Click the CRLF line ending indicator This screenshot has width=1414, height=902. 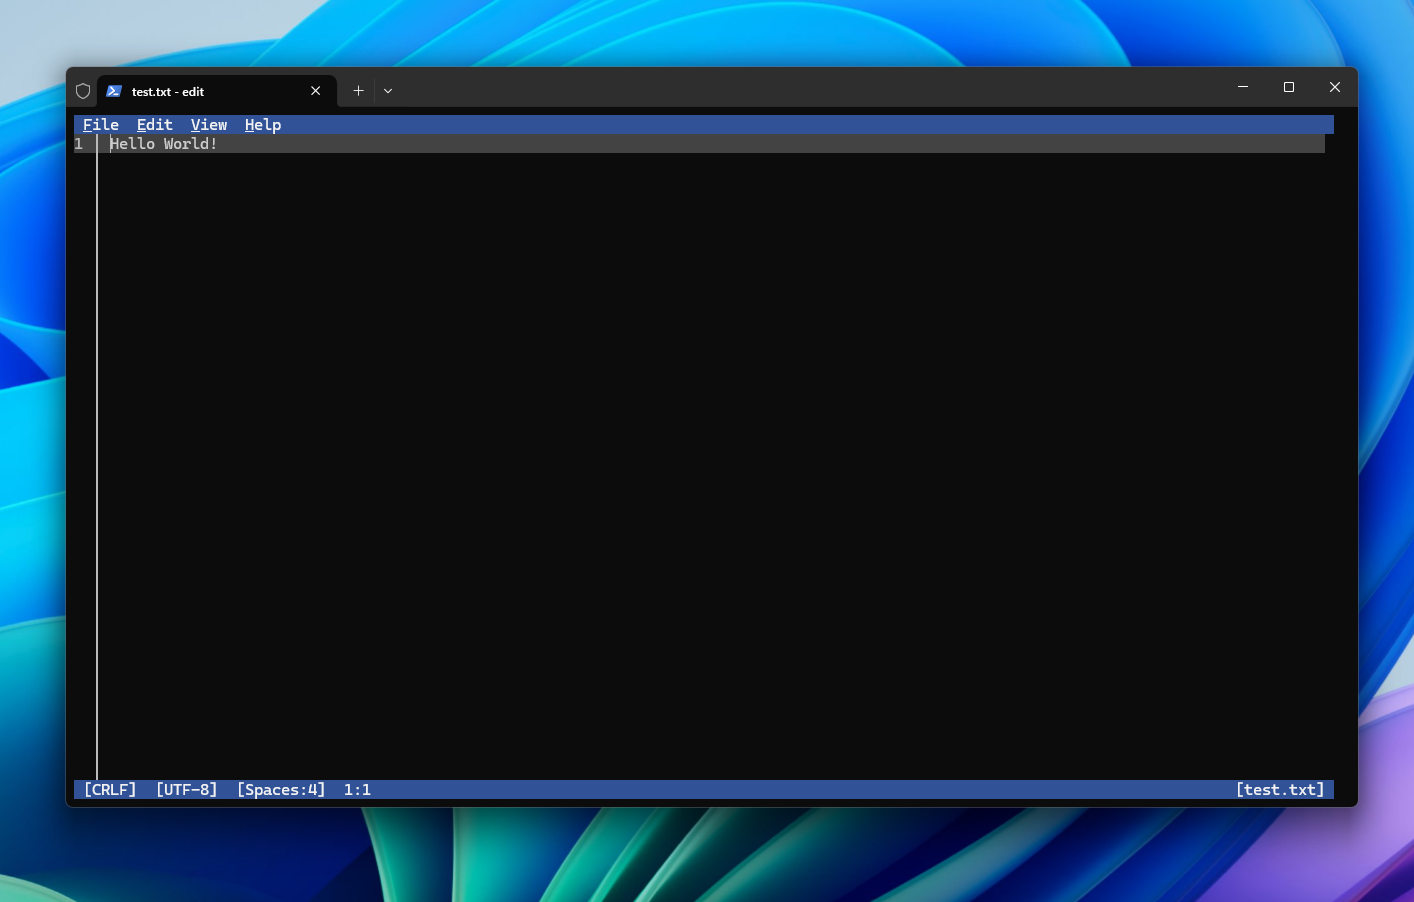pyautogui.click(x=110, y=789)
